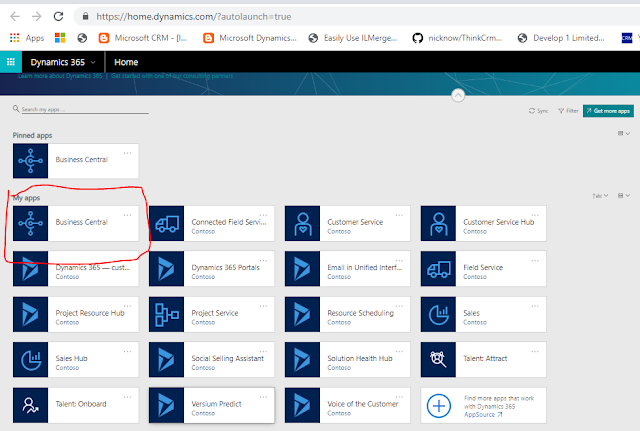Launch Resource Scheduling app icon
The height and width of the screenshot is (431, 640).
click(302, 314)
